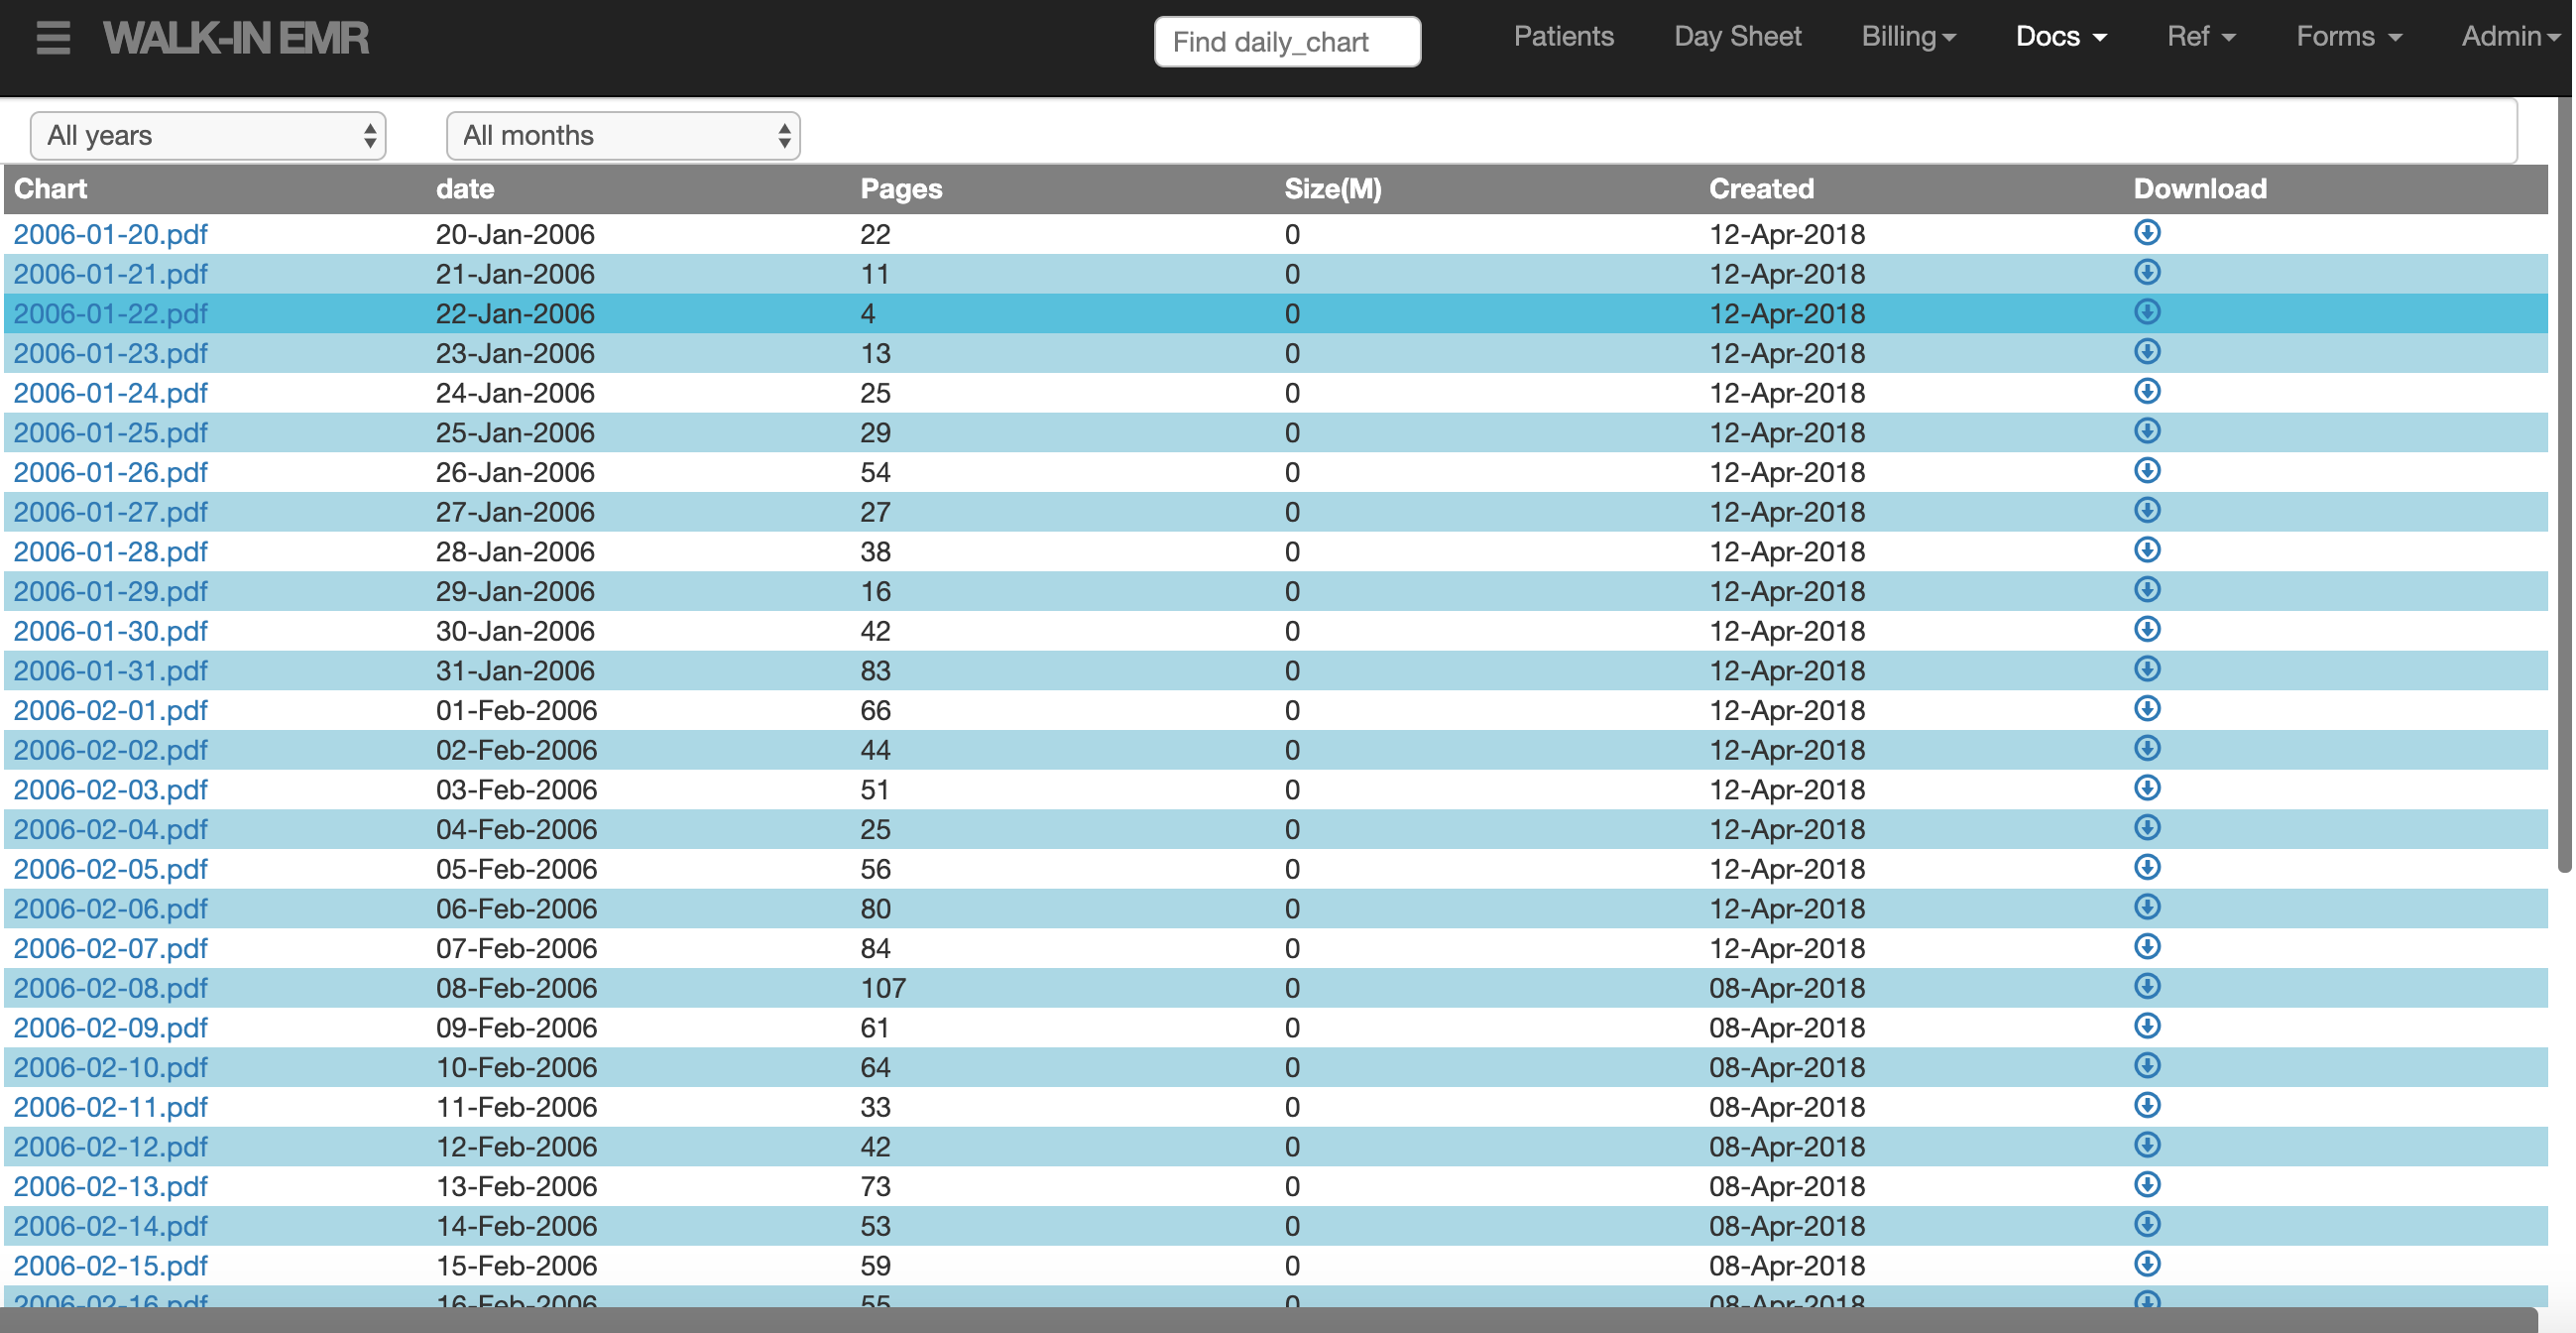Download the 10-Feb-2006 chart using icon

[x=2146, y=1065]
